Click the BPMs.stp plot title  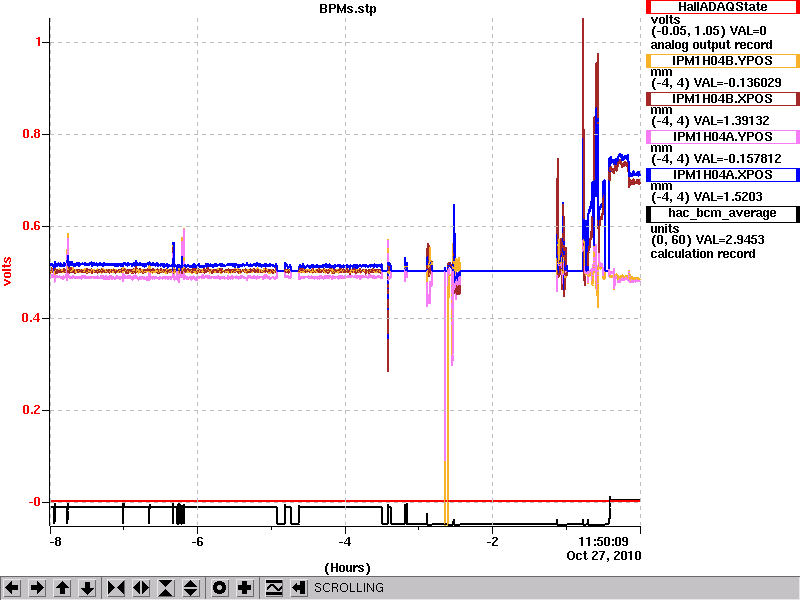[348, 9]
